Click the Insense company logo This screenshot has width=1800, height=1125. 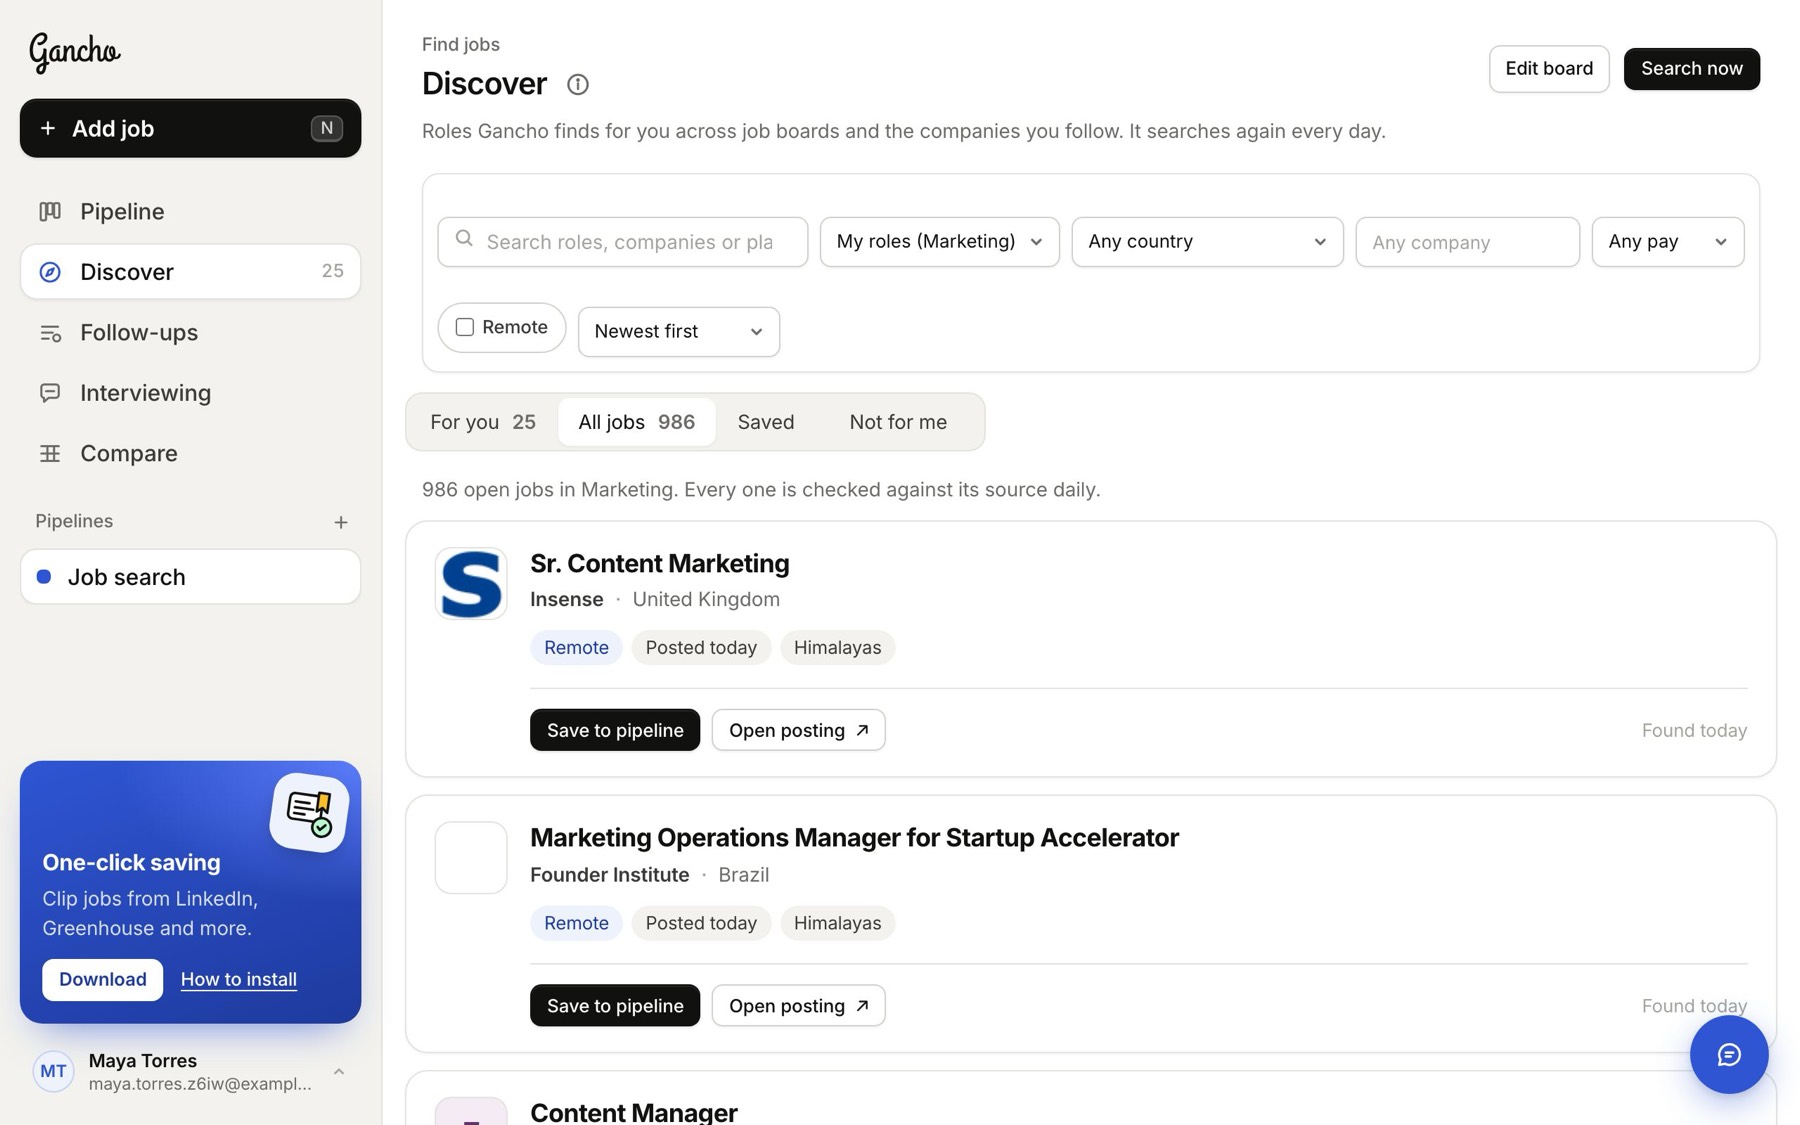pyautogui.click(x=471, y=583)
